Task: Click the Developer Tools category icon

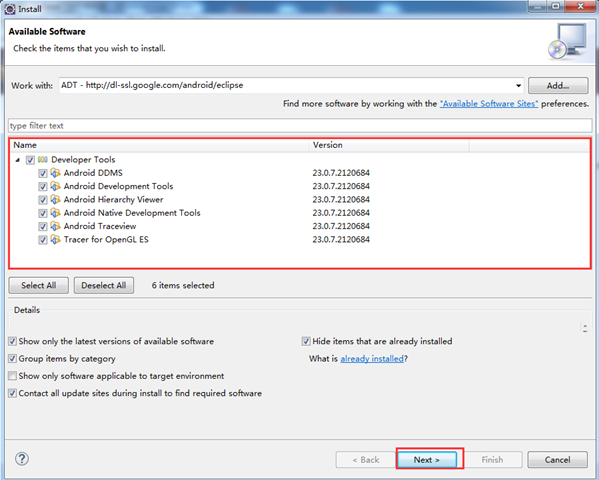Action: tap(43, 160)
